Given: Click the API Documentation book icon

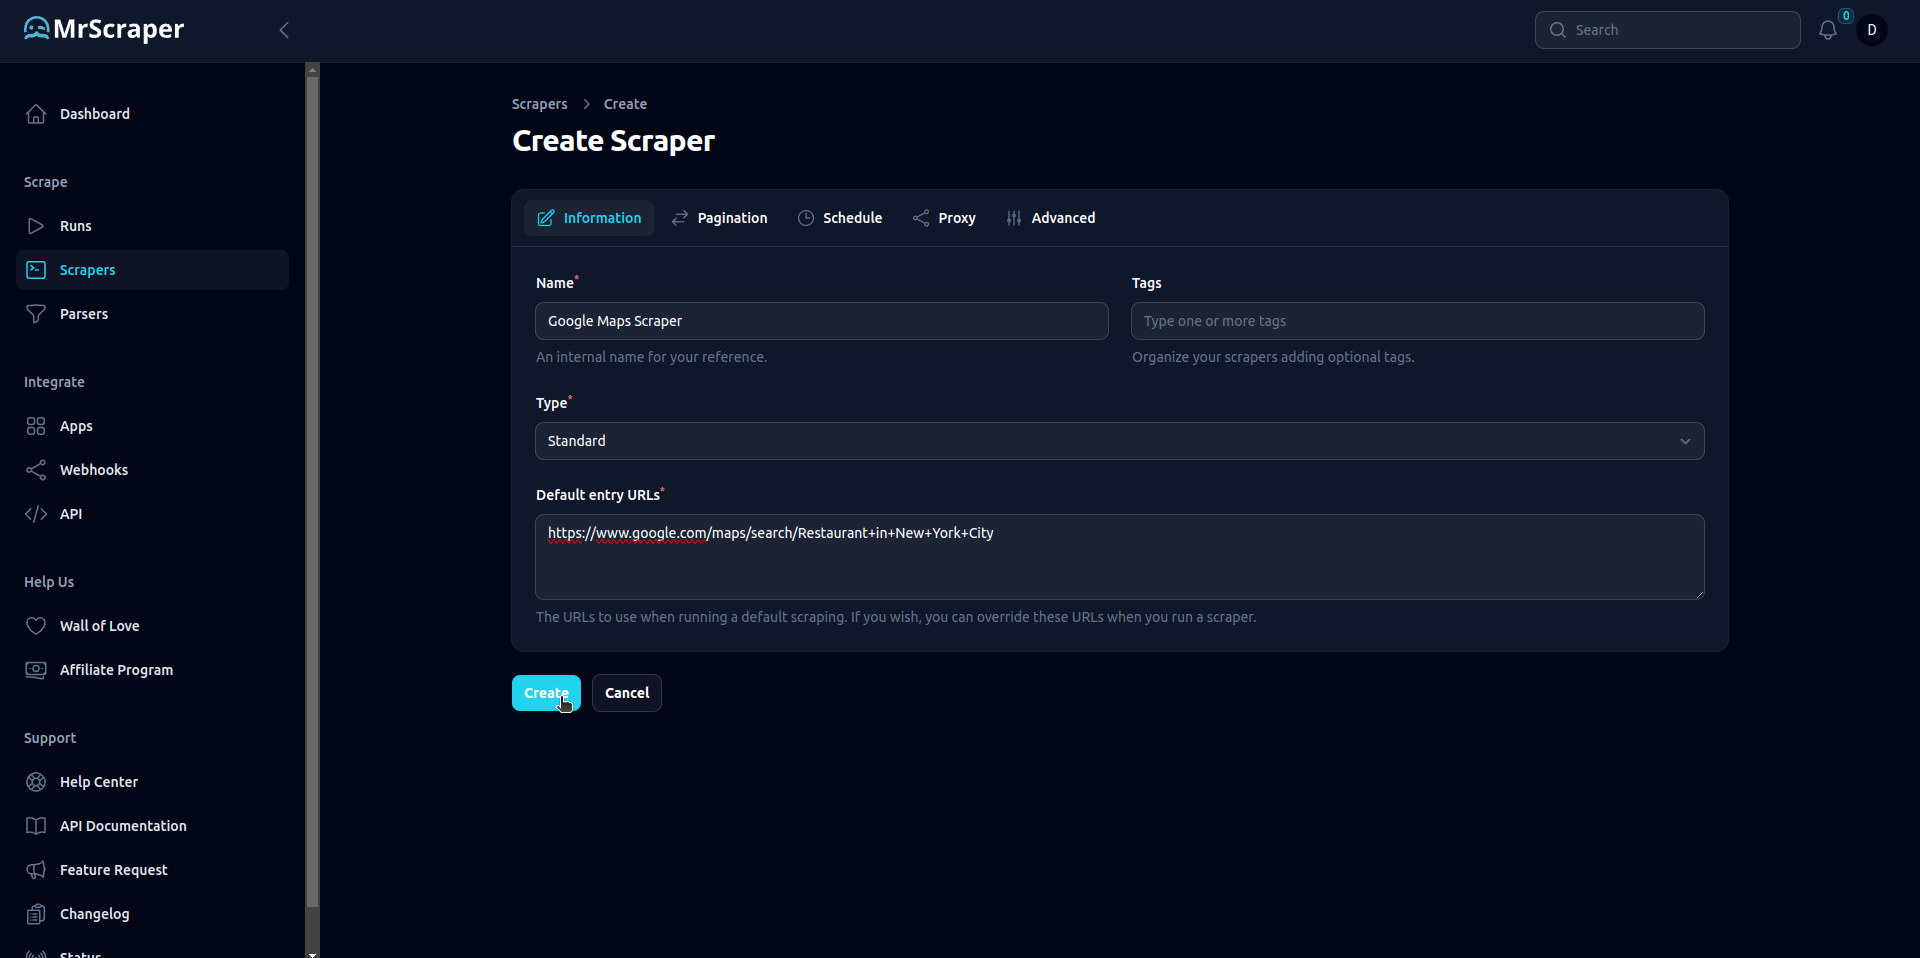Looking at the screenshot, I should click(x=36, y=826).
